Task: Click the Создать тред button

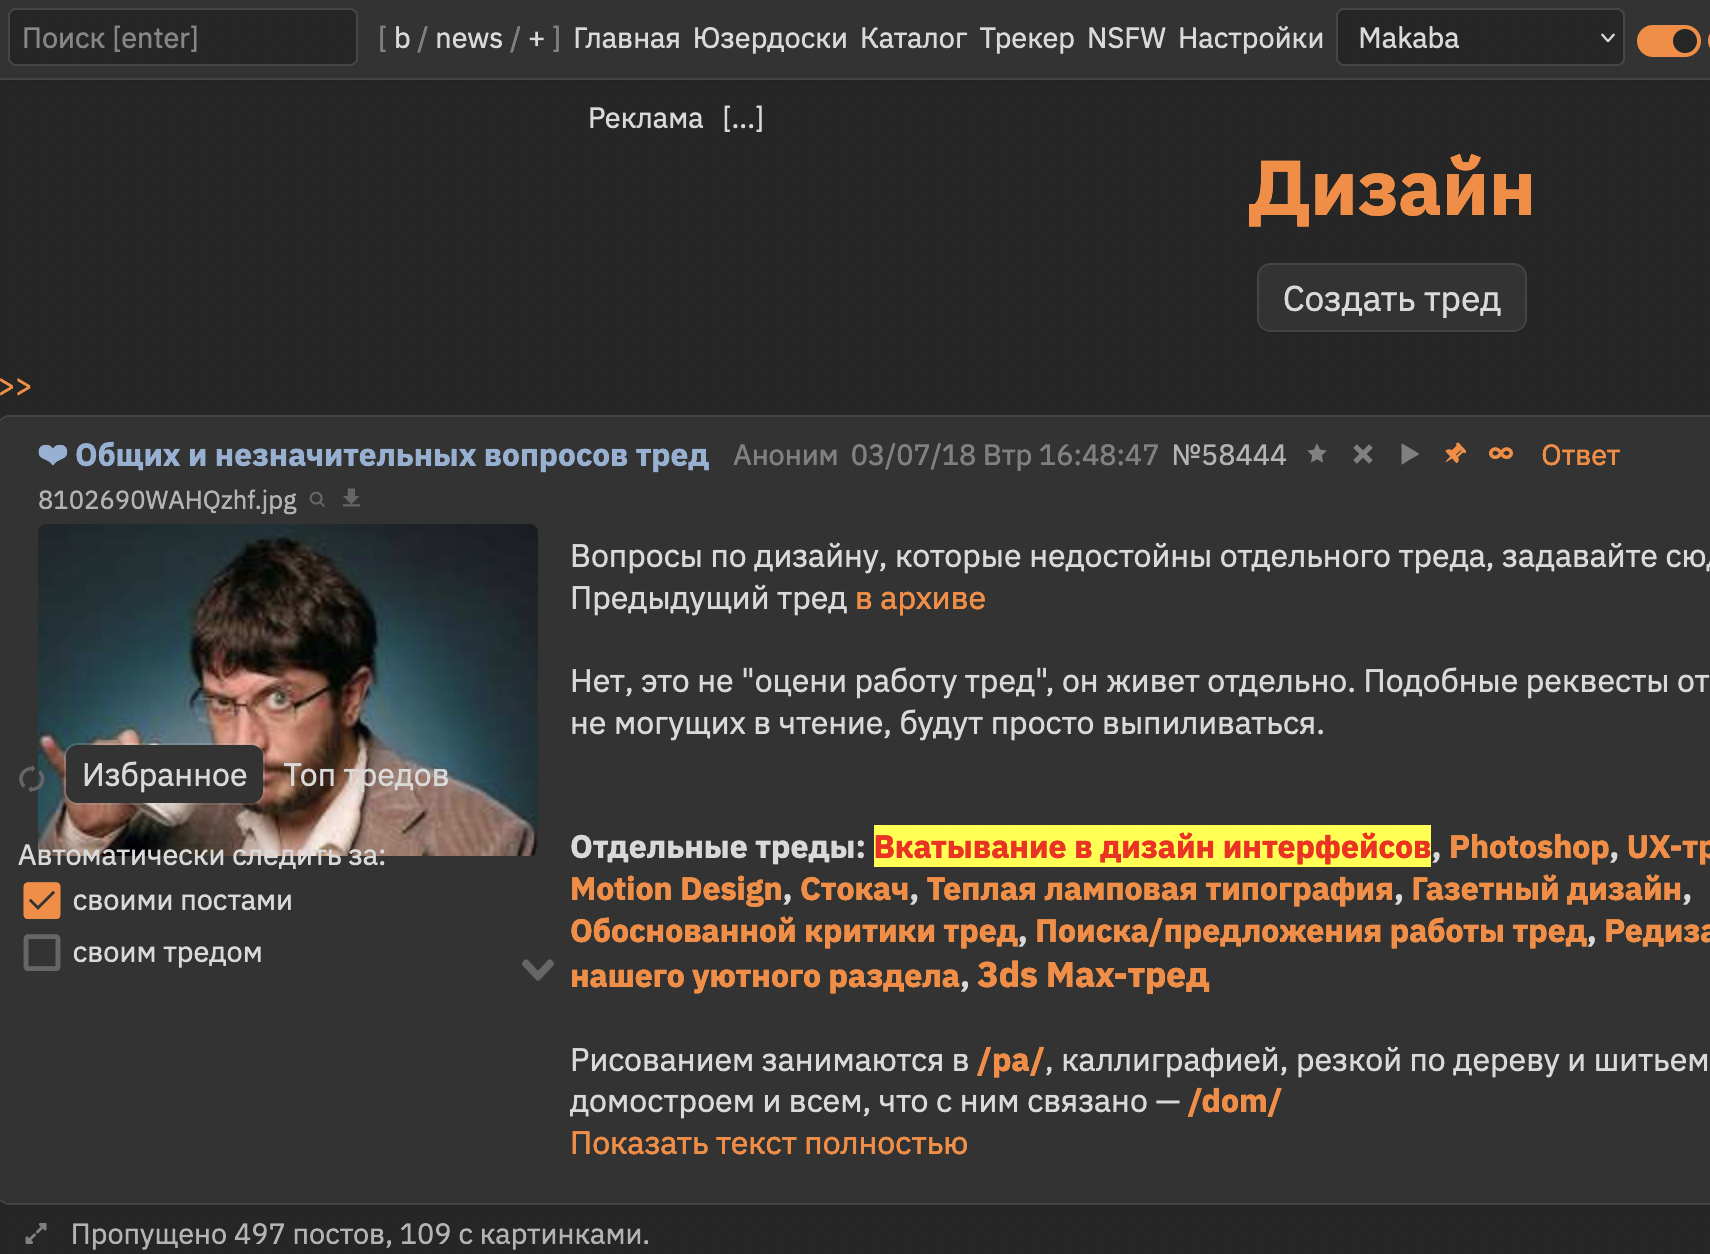Action: (1391, 298)
